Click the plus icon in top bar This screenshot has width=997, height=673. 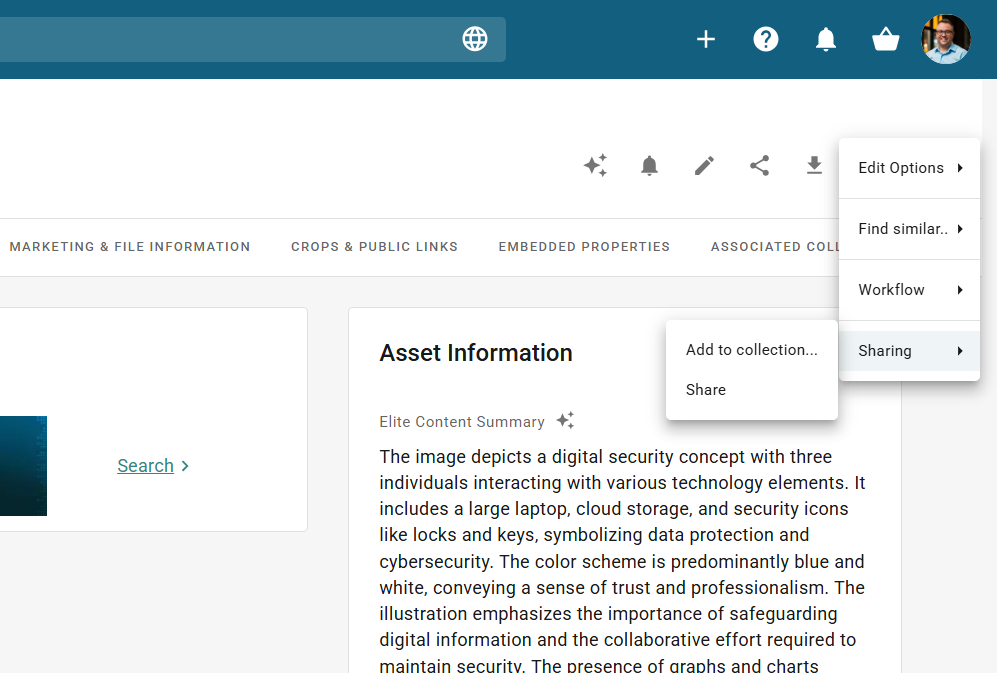pos(706,39)
